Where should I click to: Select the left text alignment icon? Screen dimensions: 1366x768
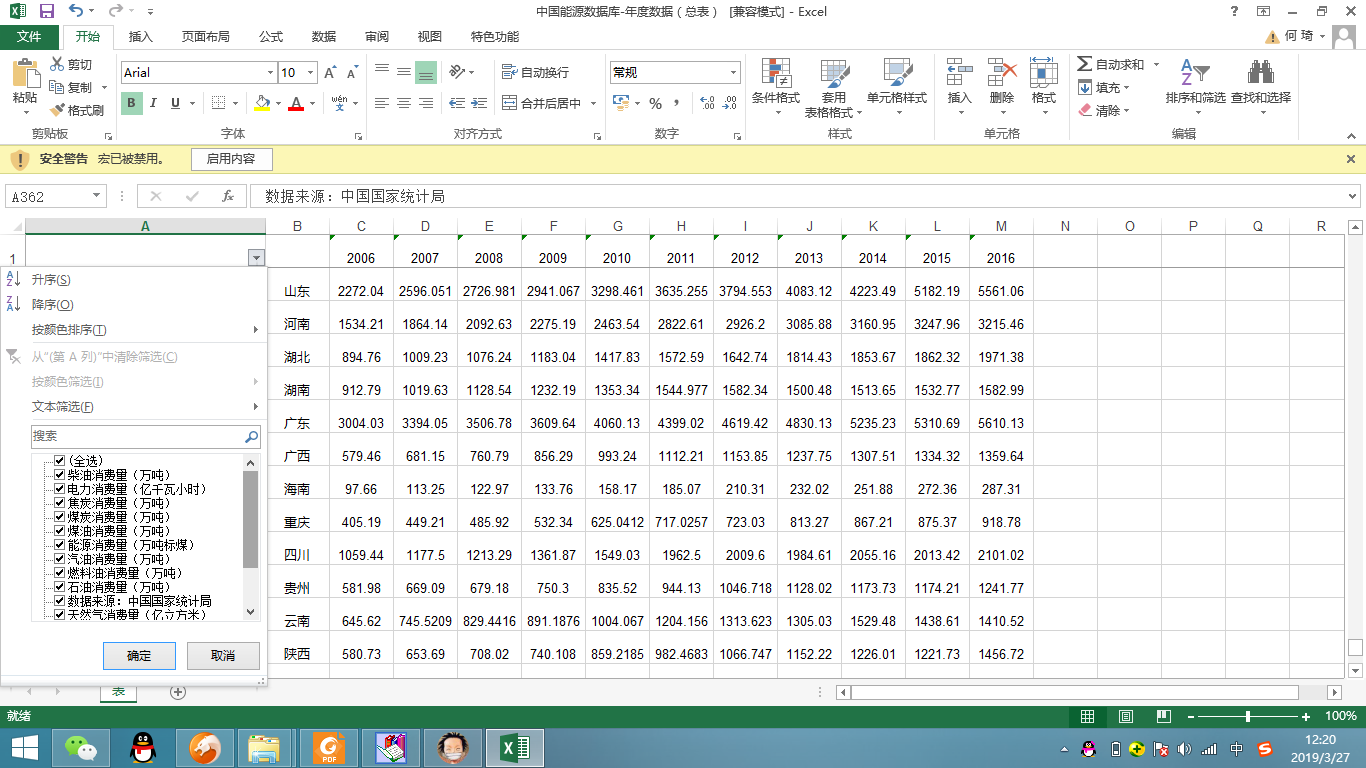click(x=382, y=103)
